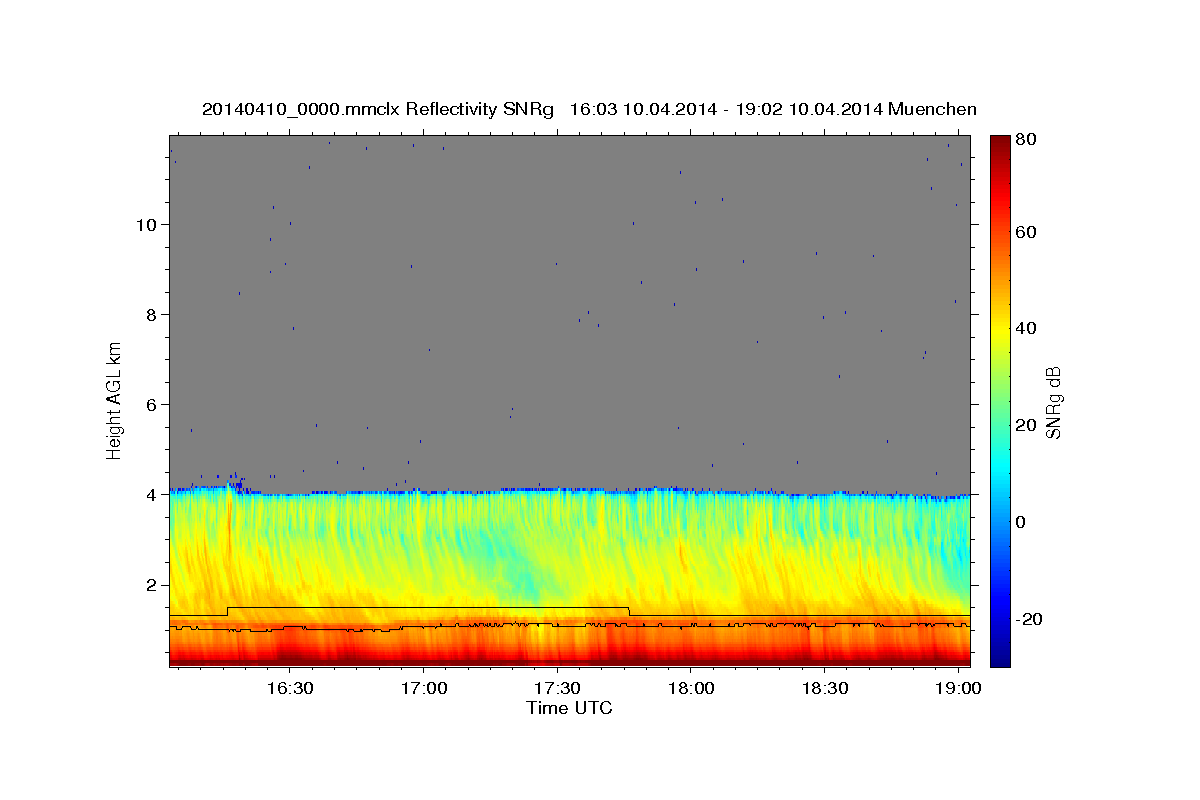Click the height tick label 8
Screen dimensions: 1200x800
pyautogui.click(x=152, y=314)
